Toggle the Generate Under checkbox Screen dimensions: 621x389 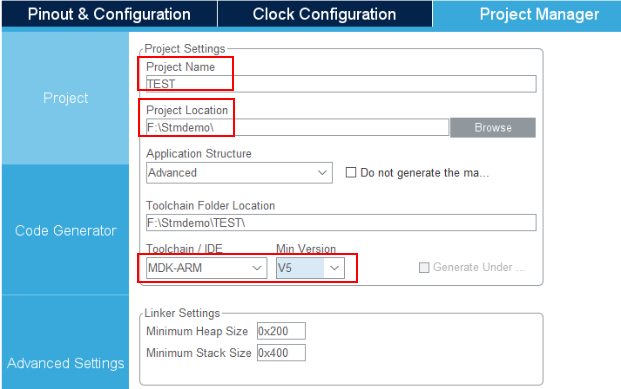click(x=424, y=267)
